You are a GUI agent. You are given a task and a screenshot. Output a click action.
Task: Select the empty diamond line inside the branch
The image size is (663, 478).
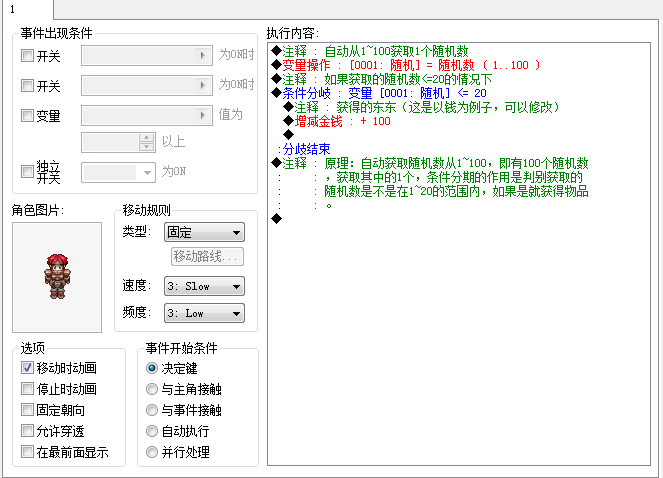point(289,135)
